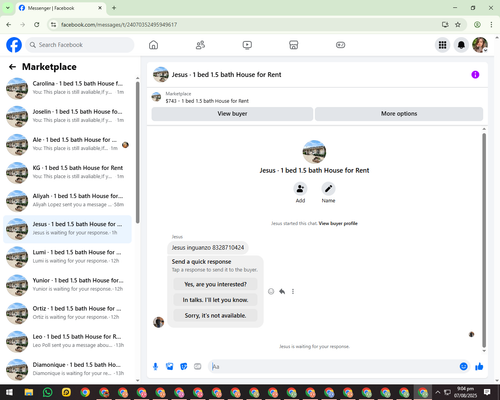Screen dimensions: 500x400
Task: Open a new browser tab
Action: [114, 8]
